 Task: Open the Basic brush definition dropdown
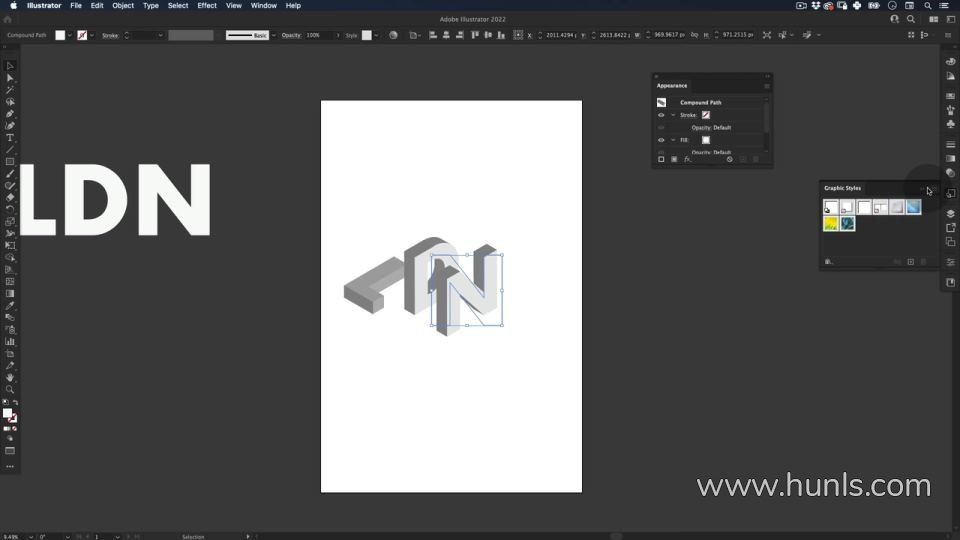pos(273,35)
